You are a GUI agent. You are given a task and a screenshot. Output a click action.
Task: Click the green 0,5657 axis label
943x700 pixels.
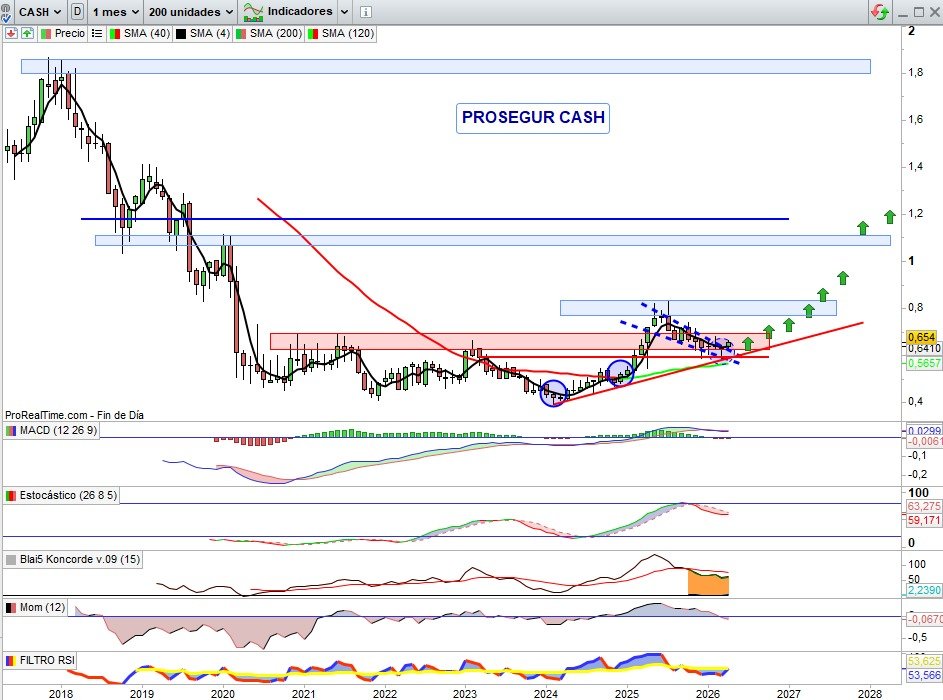coord(923,363)
